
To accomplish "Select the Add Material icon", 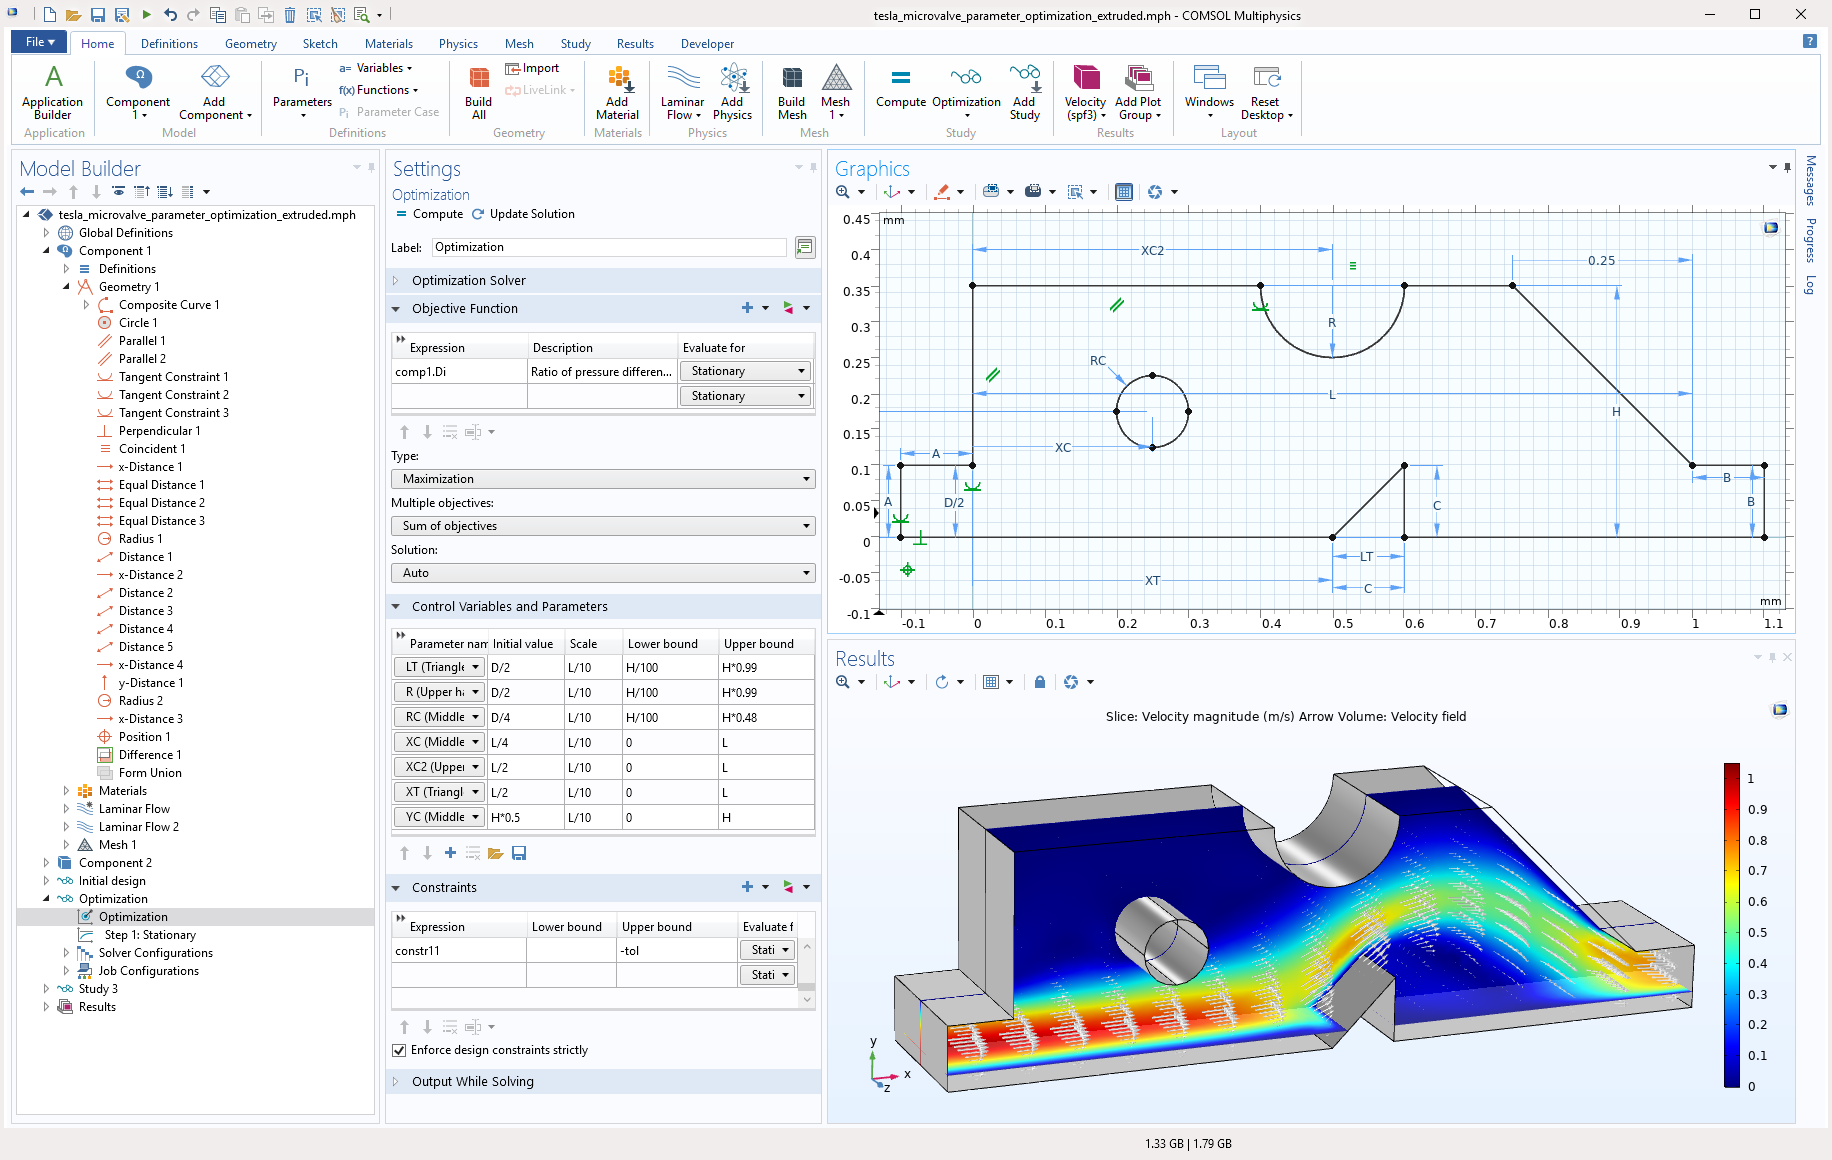I will pos(617,90).
